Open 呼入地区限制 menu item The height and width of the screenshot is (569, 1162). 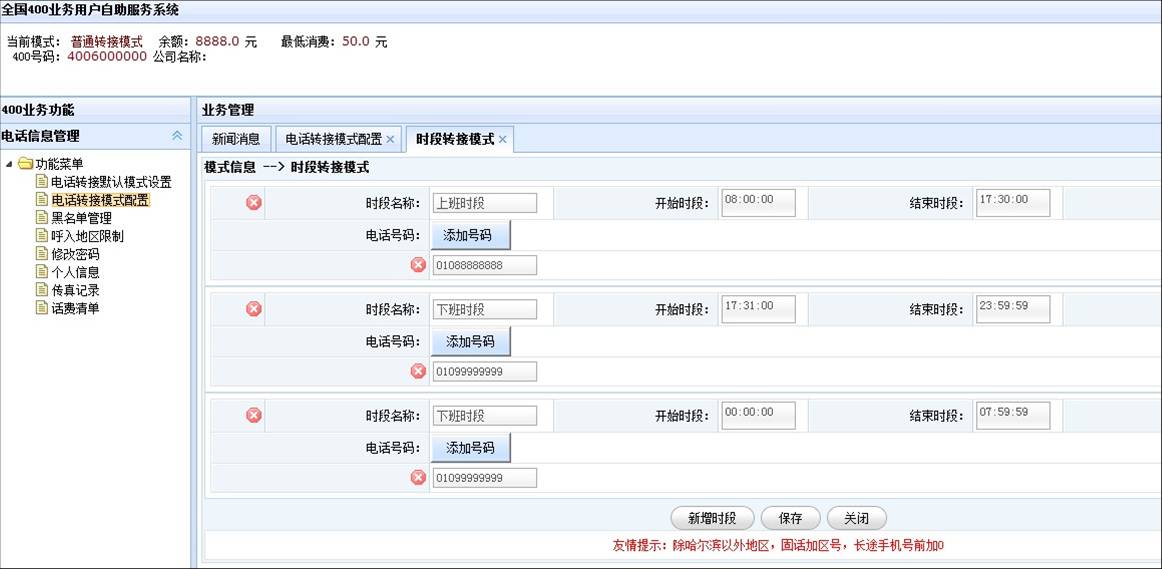pos(87,236)
